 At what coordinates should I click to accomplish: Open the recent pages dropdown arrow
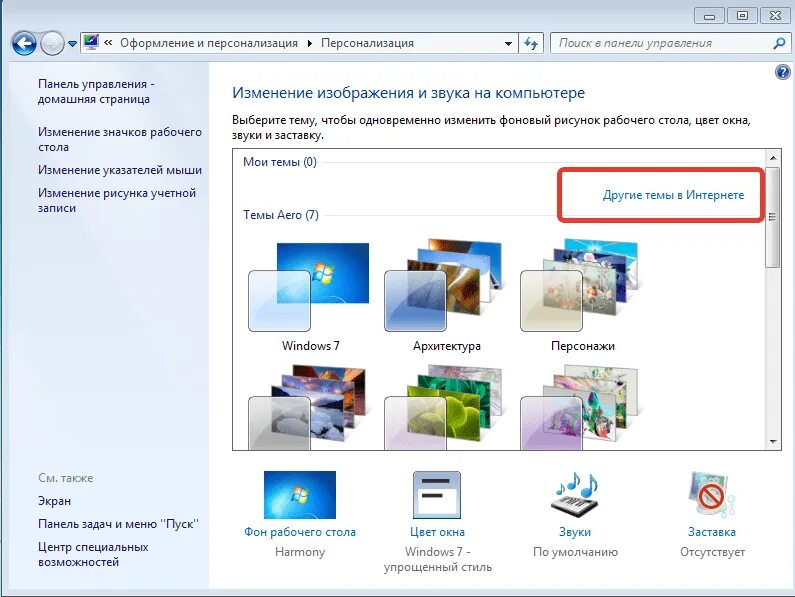pos(72,44)
